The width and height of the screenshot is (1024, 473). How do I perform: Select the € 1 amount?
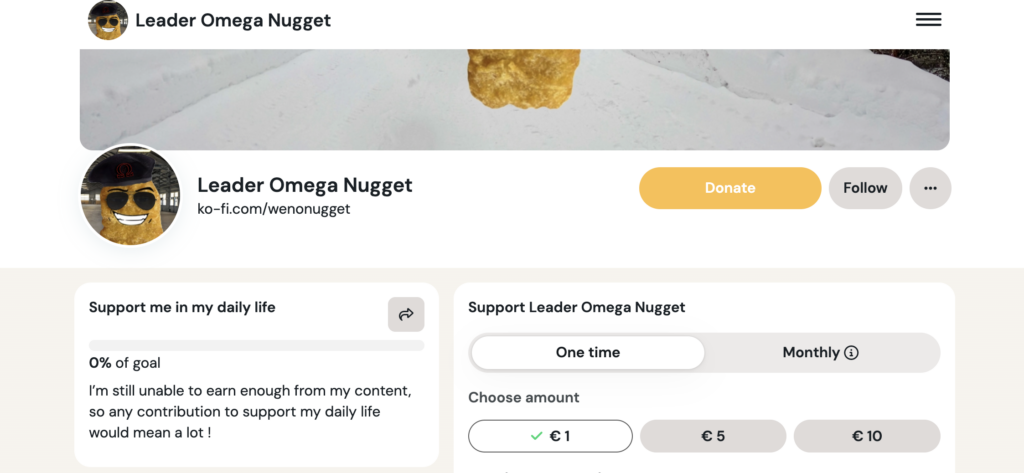coord(550,436)
